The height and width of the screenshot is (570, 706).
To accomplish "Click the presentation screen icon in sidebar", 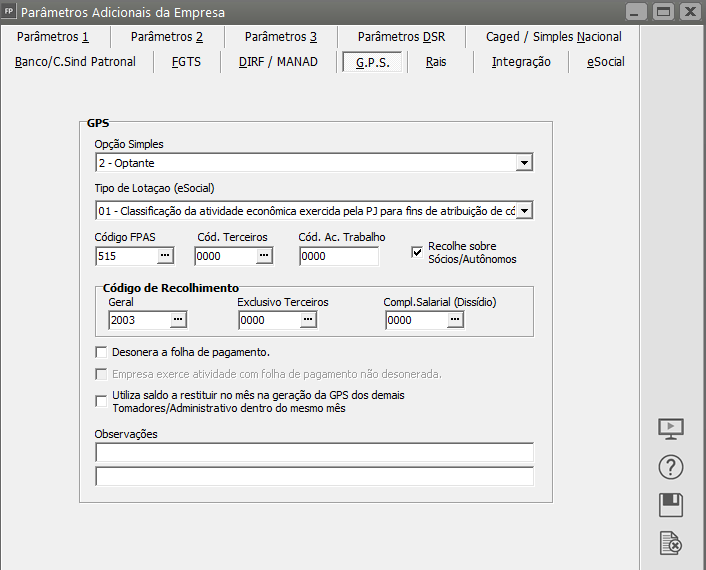I will click(x=671, y=429).
